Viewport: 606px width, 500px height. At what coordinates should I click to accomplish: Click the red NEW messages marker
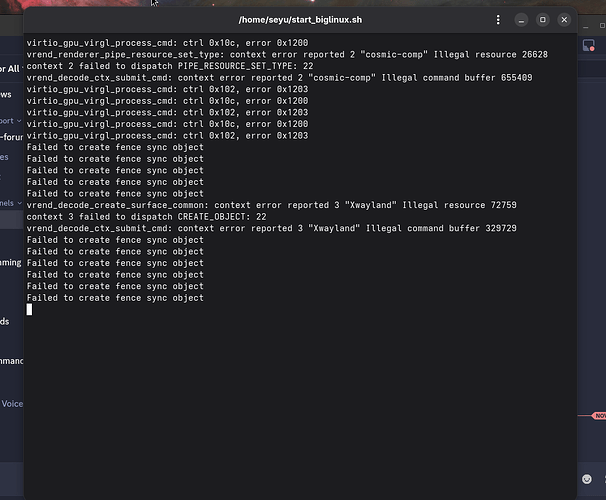point(598,415)
